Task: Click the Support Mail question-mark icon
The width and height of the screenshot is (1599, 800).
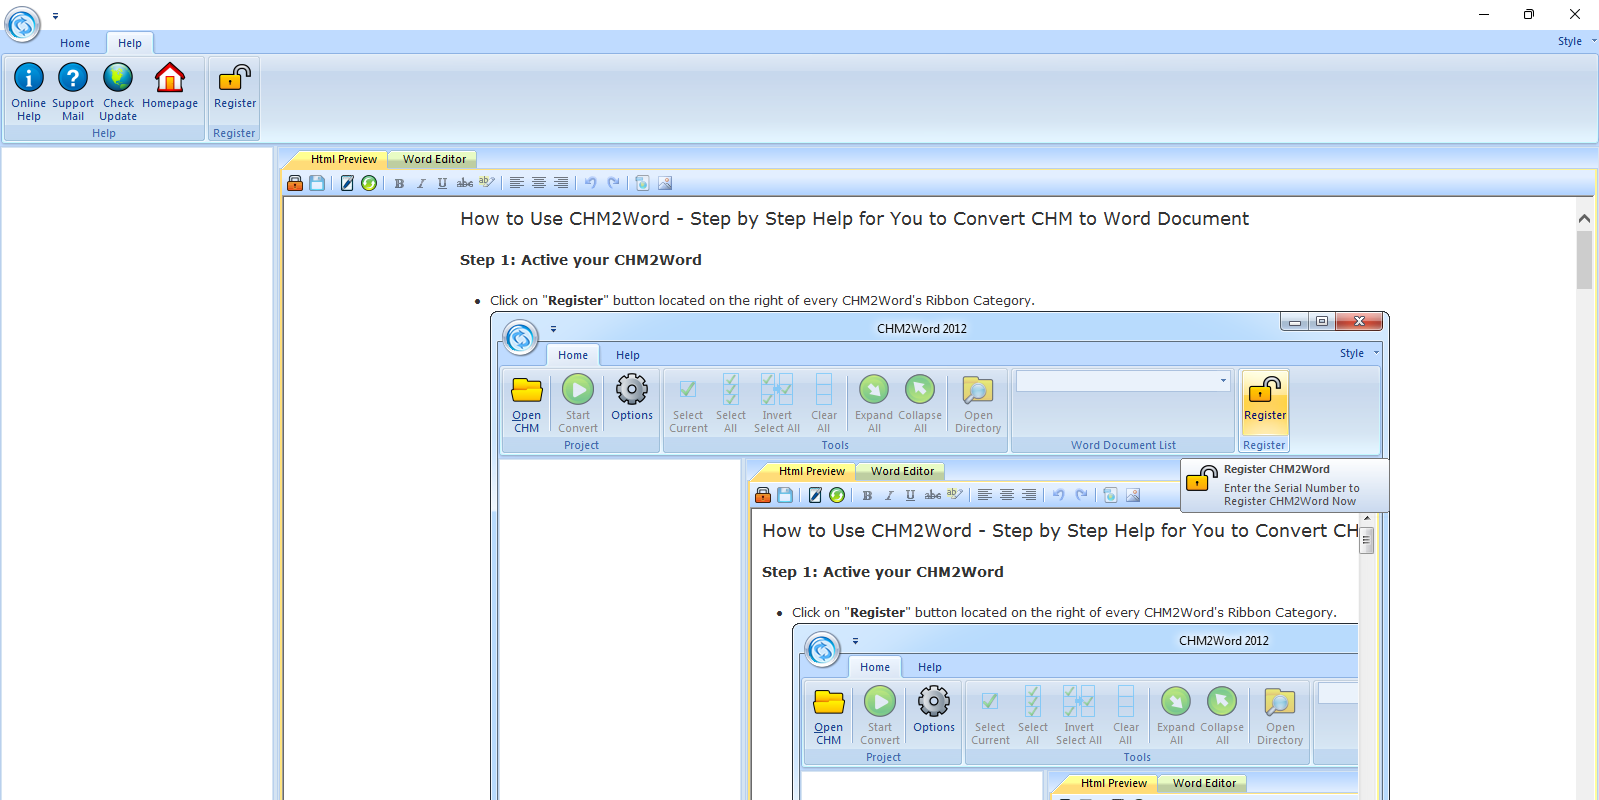Action: [x=72, y=78]
